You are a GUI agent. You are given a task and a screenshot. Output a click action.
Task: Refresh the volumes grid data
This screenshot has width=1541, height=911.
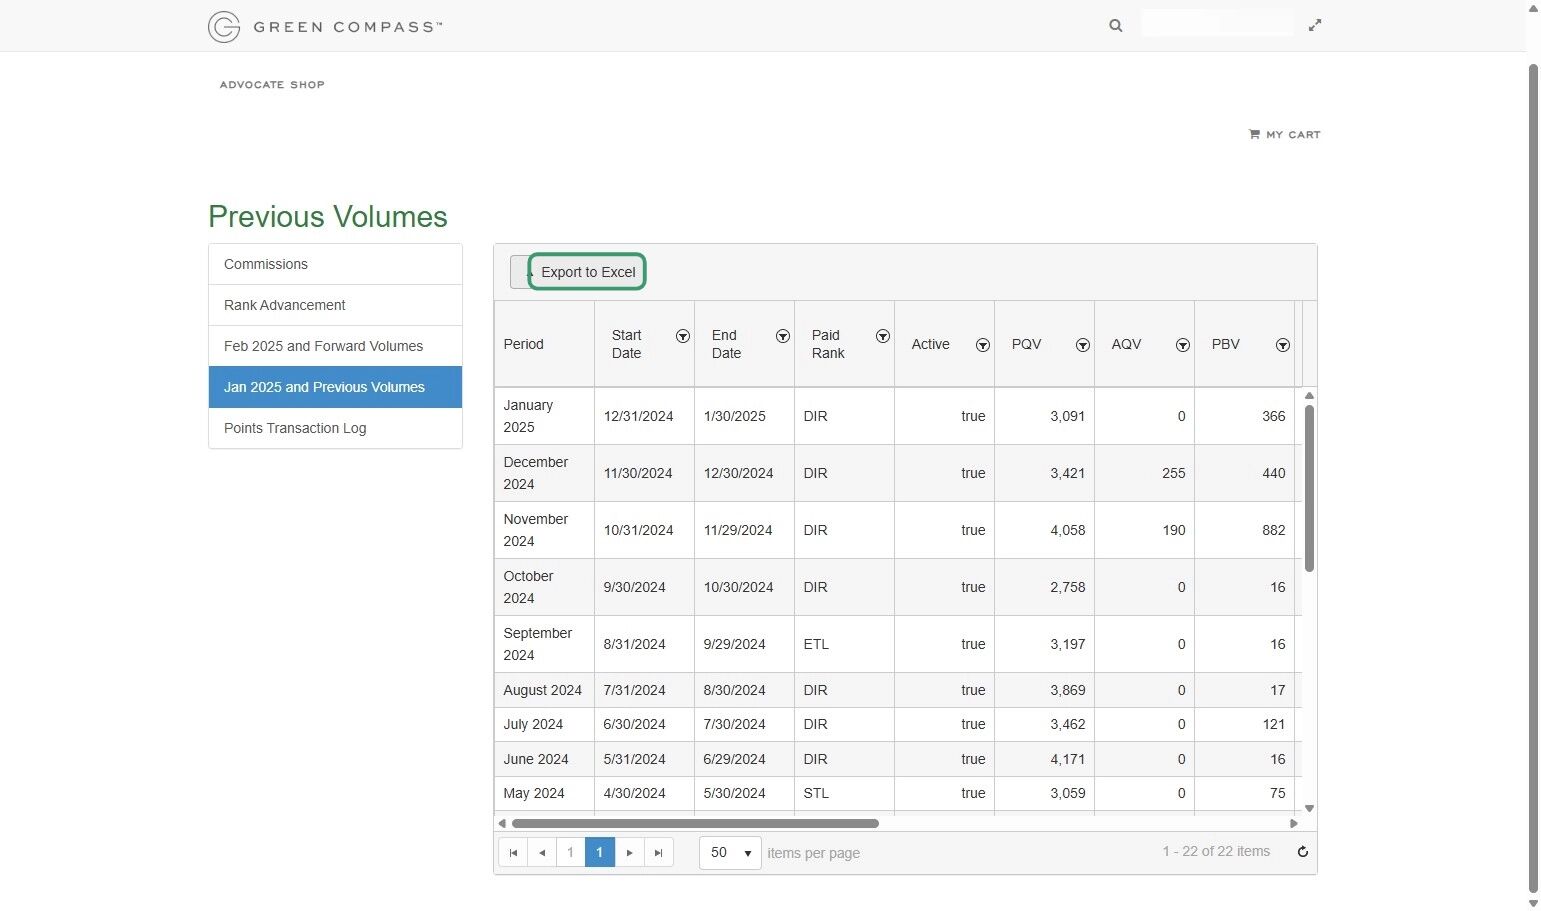(1302, 851)
